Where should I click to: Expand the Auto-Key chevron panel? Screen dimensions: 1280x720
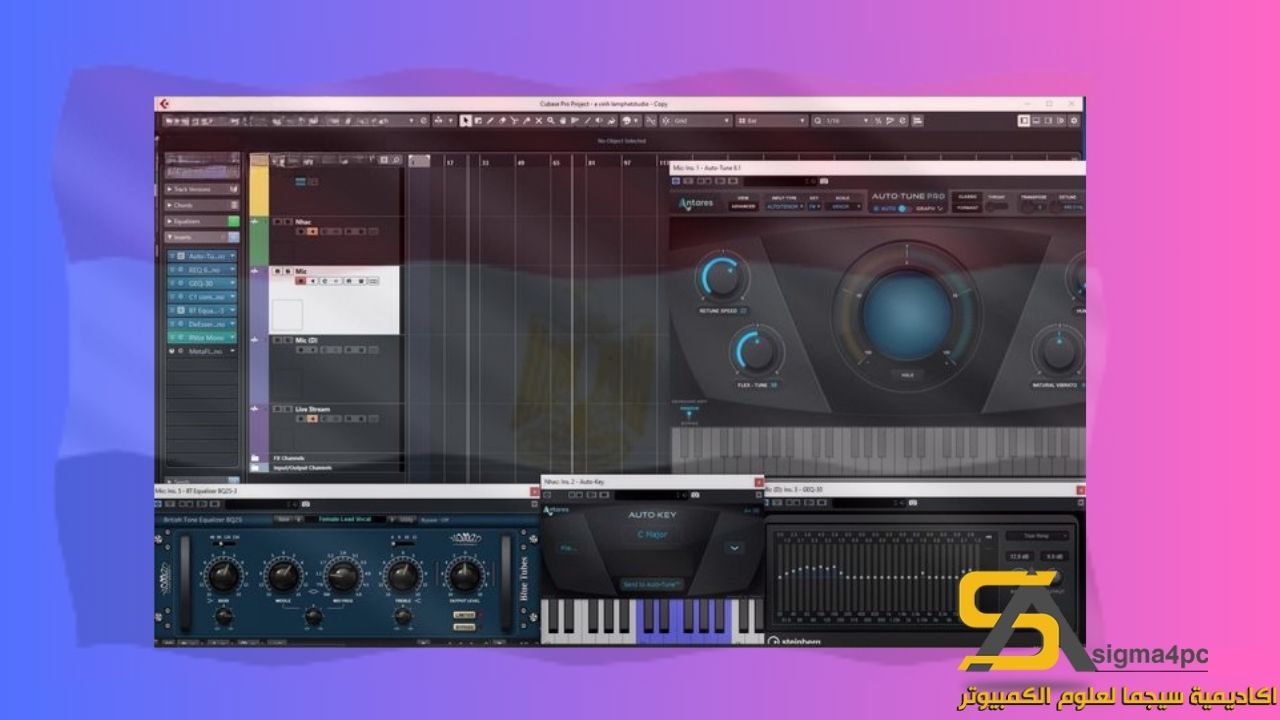click(735, 547)
